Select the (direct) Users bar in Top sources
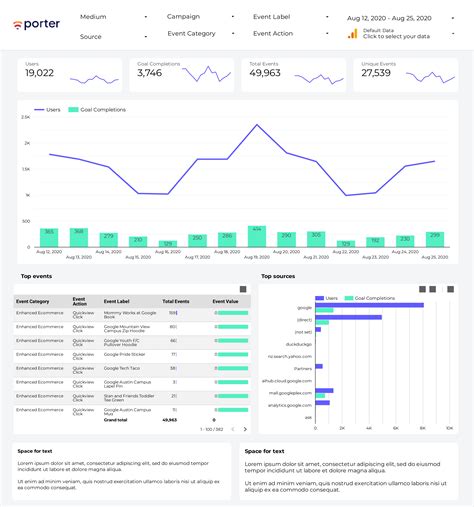 click(x=348, y=317)
